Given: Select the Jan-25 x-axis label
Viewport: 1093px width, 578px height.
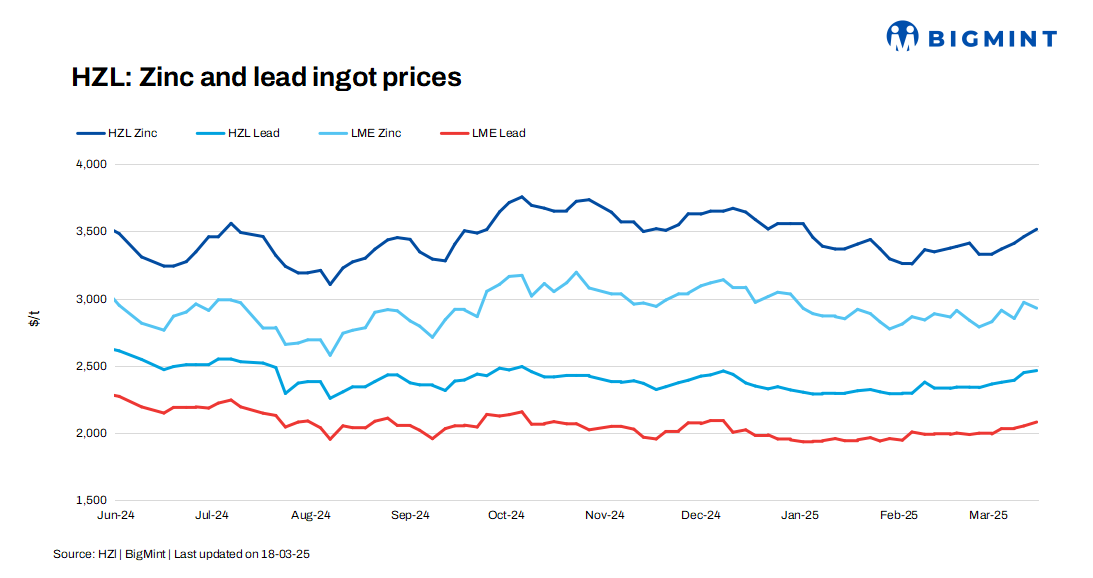Looking at the screenshot, I should (800, 516).
